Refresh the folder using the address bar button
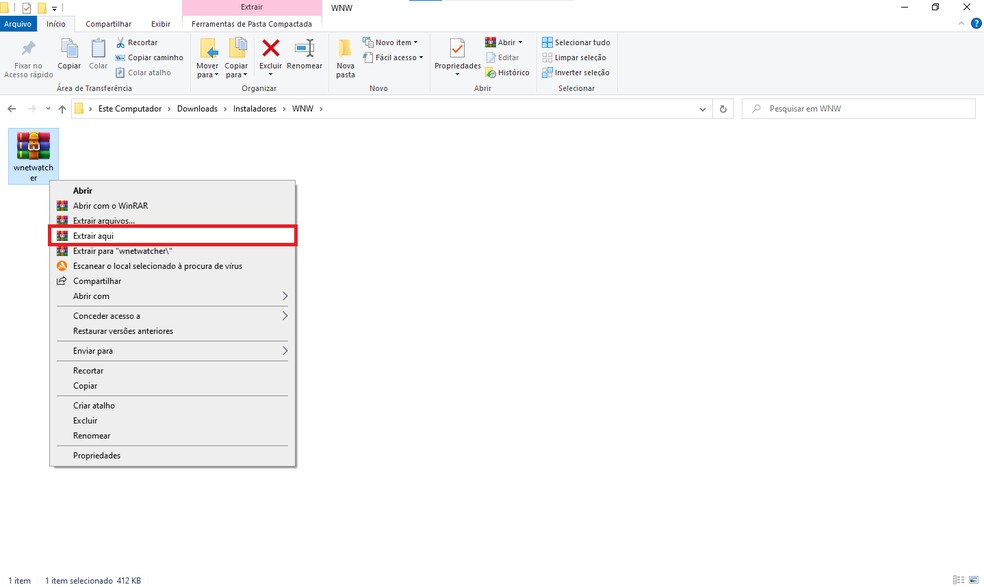This screenshot has width=984, height=587. pos(723,108)
